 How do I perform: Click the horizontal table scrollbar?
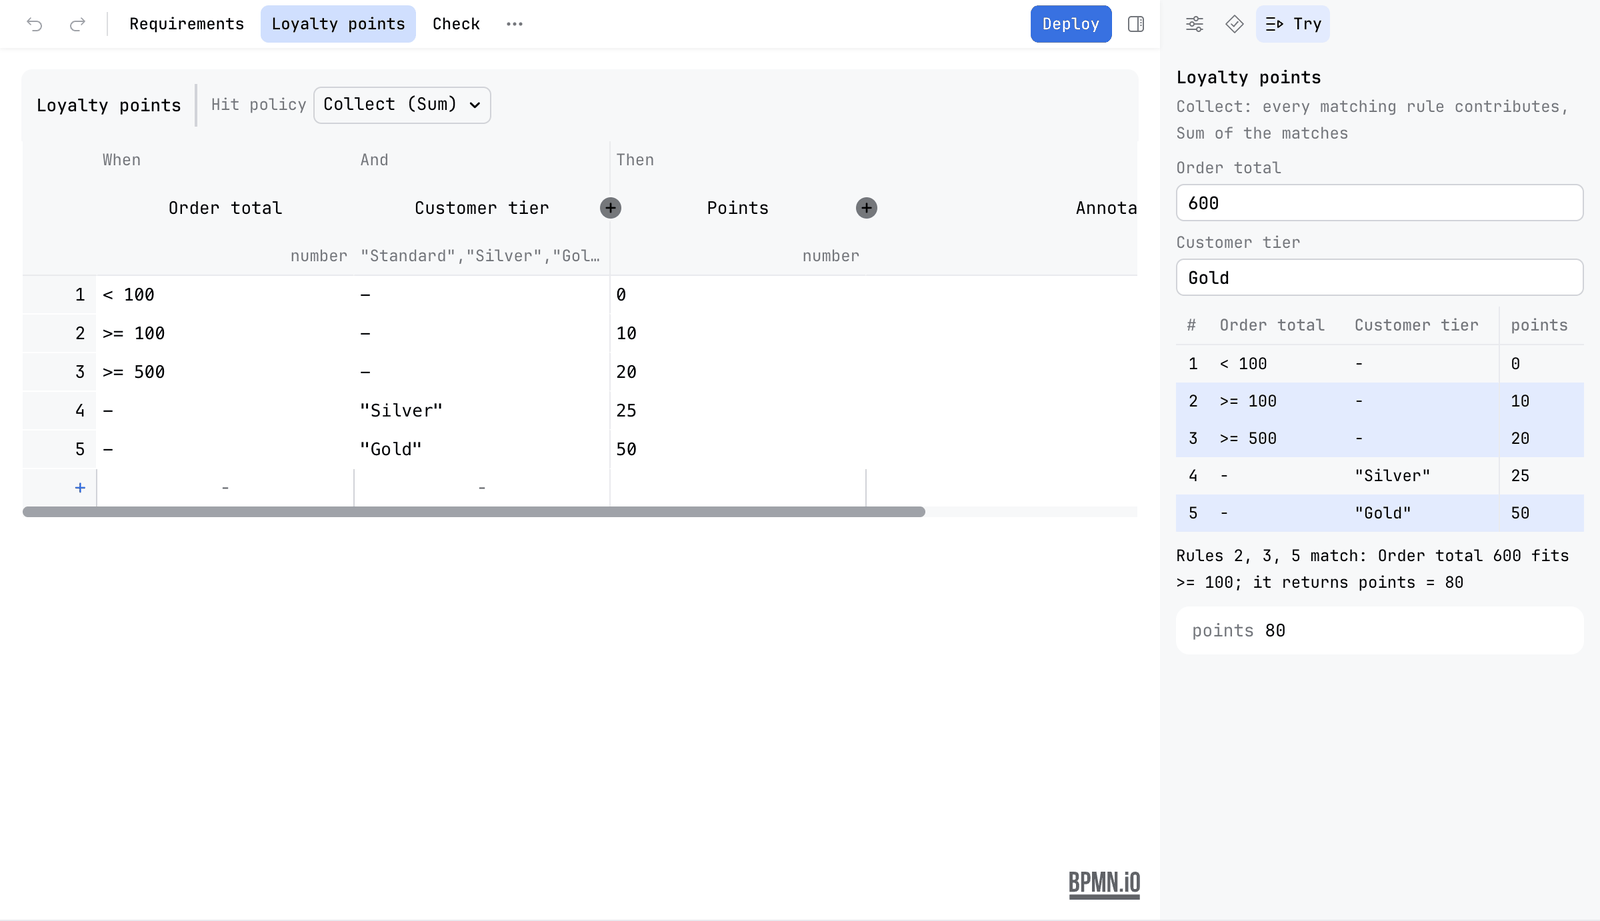[474, 512]
